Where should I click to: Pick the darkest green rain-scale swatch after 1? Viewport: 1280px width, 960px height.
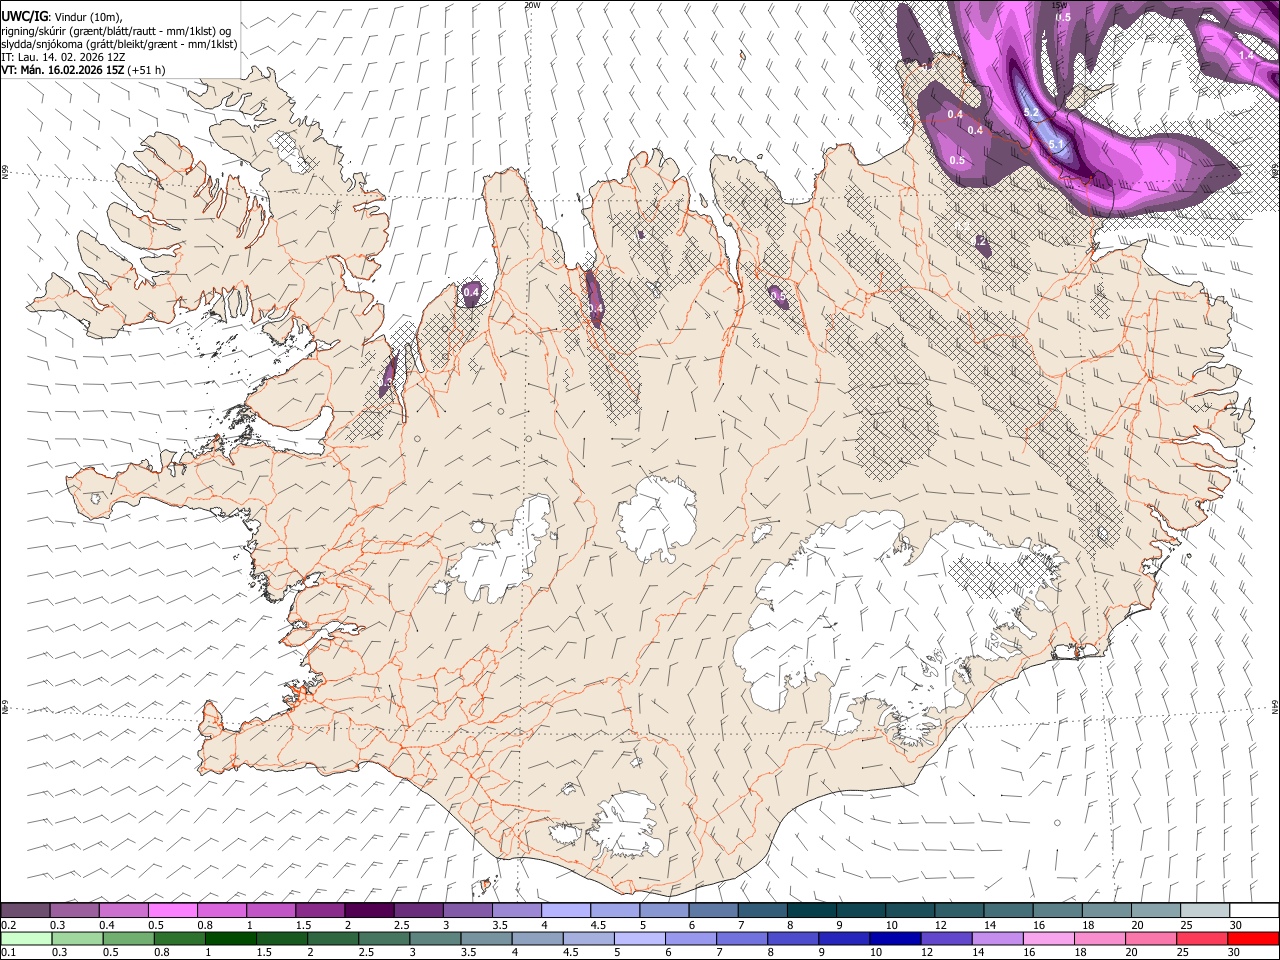230,938
